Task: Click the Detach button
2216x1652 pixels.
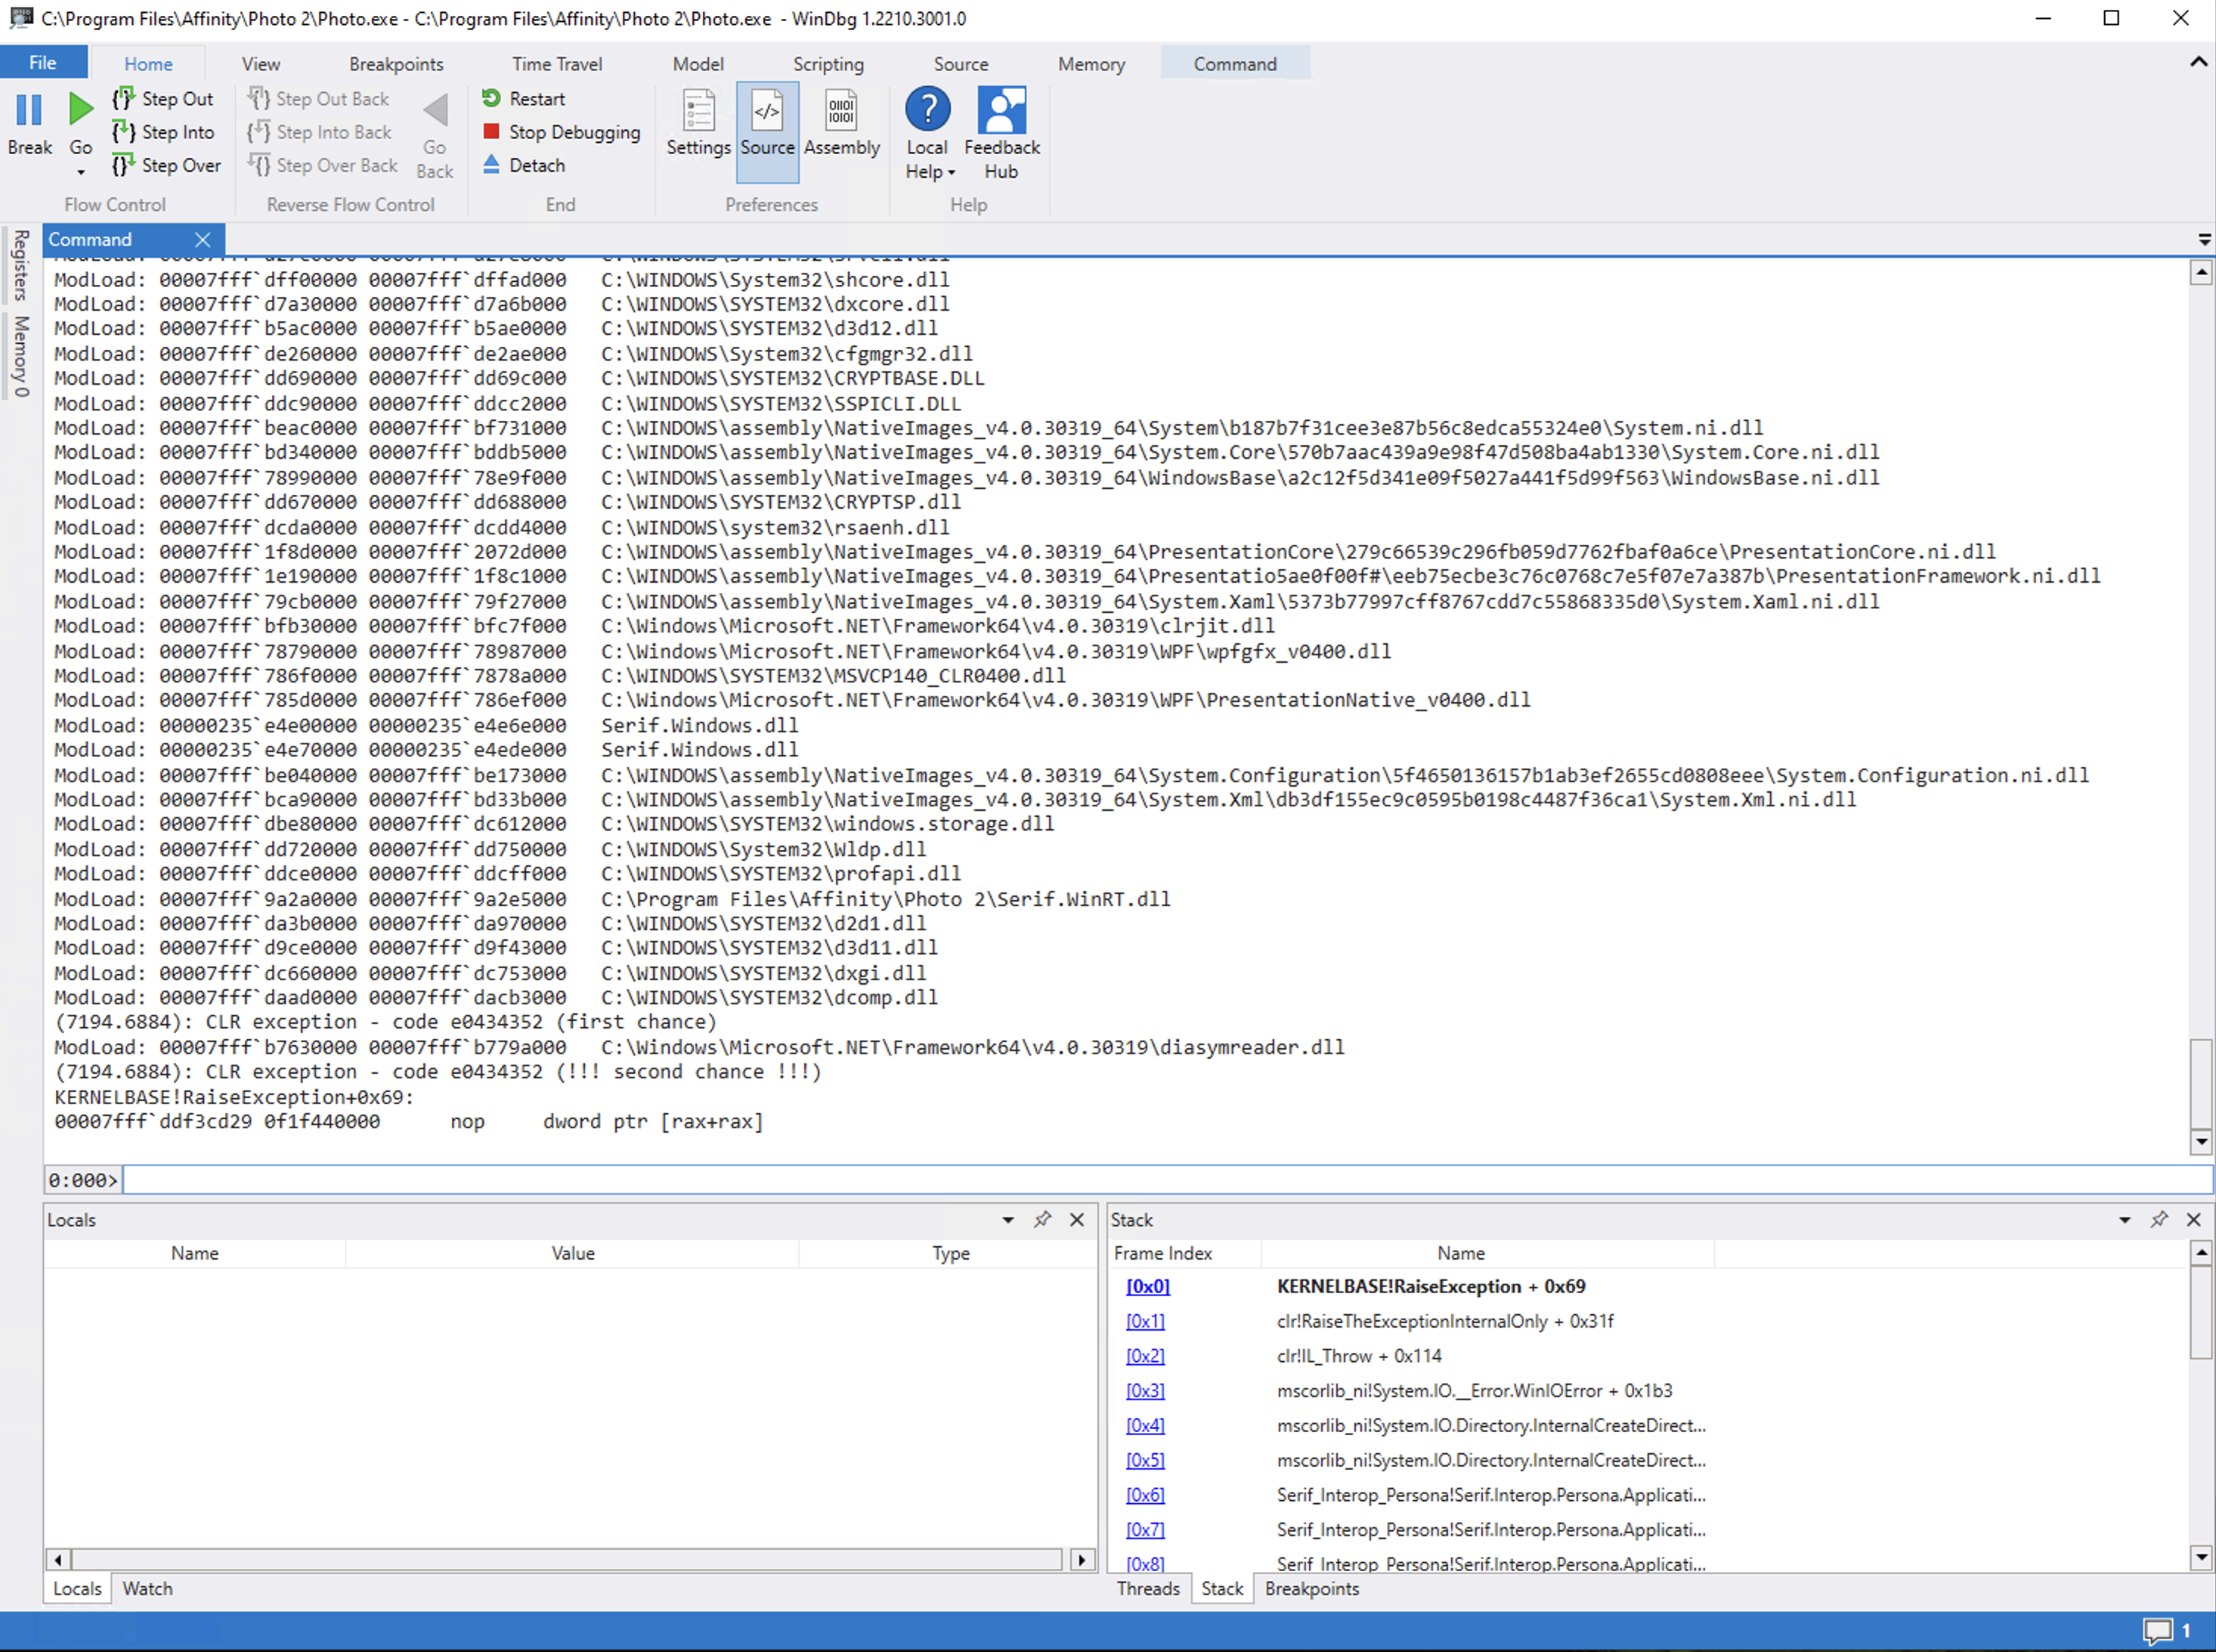Action: point(536,165)
